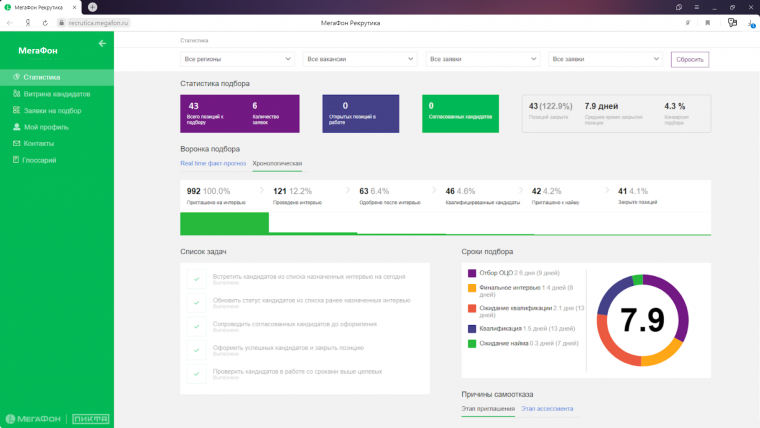This screenshot has height=428, width=760.
Task: Click the Контакты envelope icon
Action: pyautogui.click(x=17, y=143)
